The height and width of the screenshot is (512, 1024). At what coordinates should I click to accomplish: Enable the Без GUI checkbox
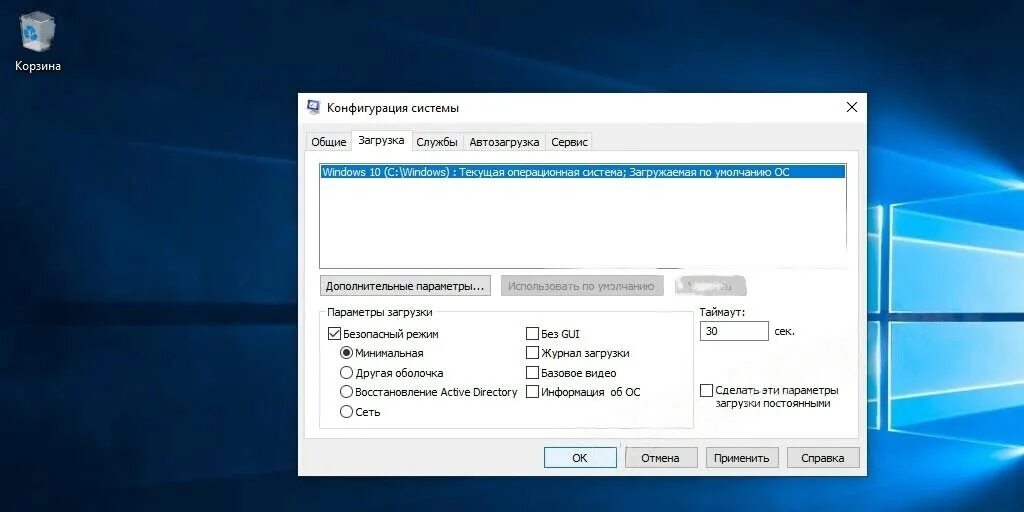[532, 334]
